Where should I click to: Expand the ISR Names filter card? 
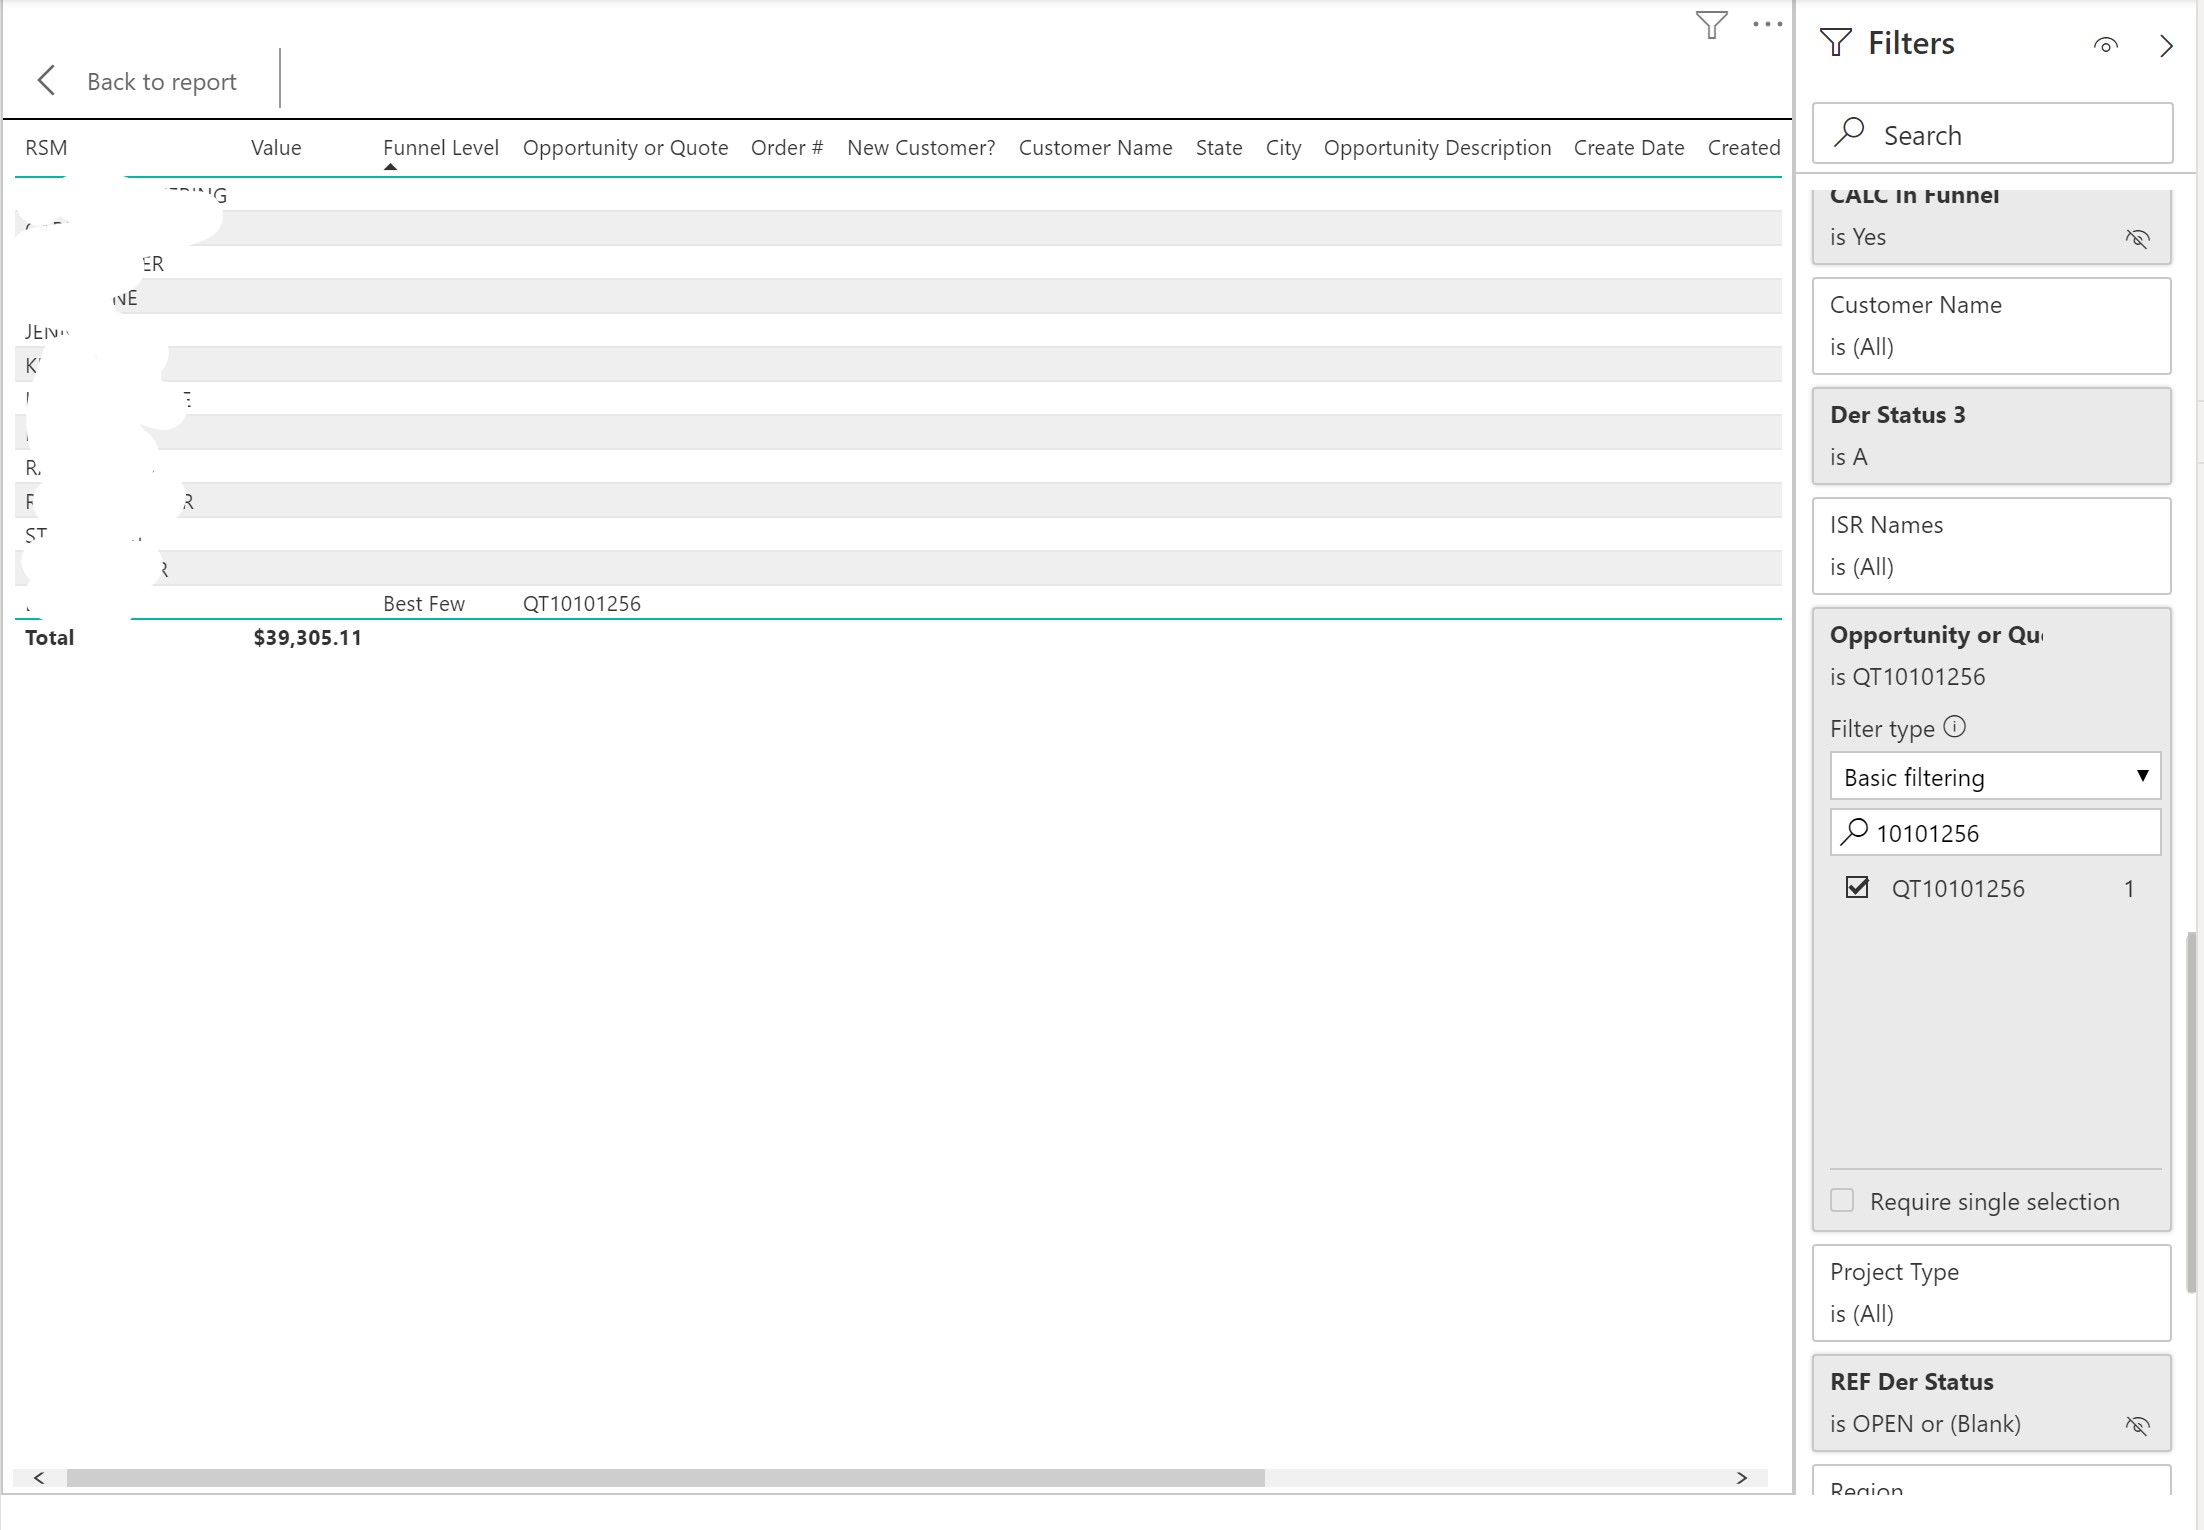click(x=1992, y=546)
